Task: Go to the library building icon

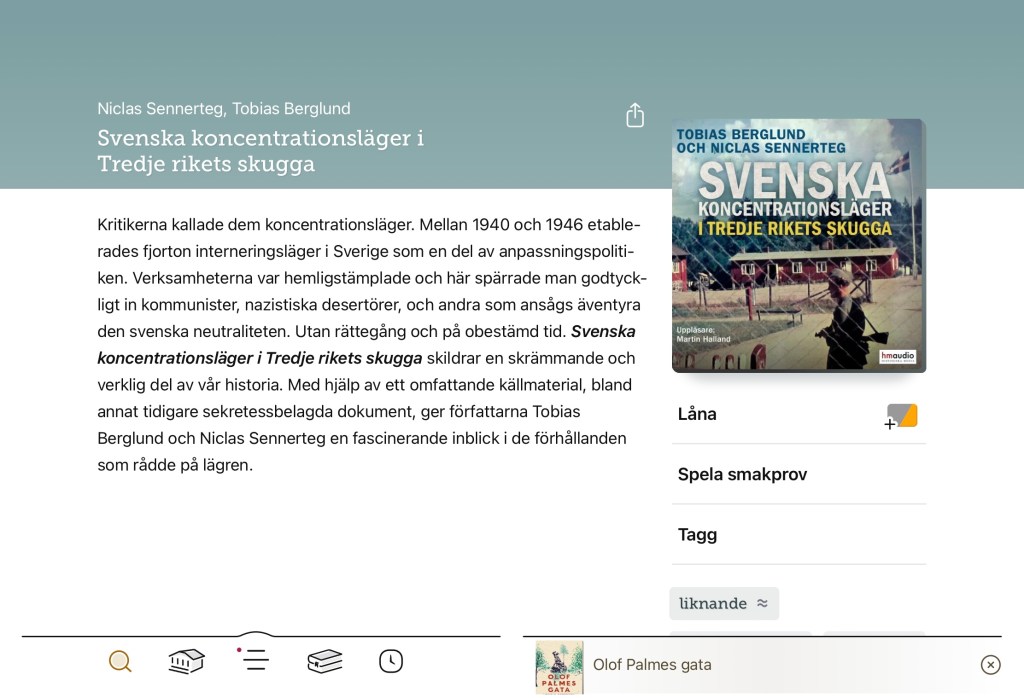Action: (187, 661)
